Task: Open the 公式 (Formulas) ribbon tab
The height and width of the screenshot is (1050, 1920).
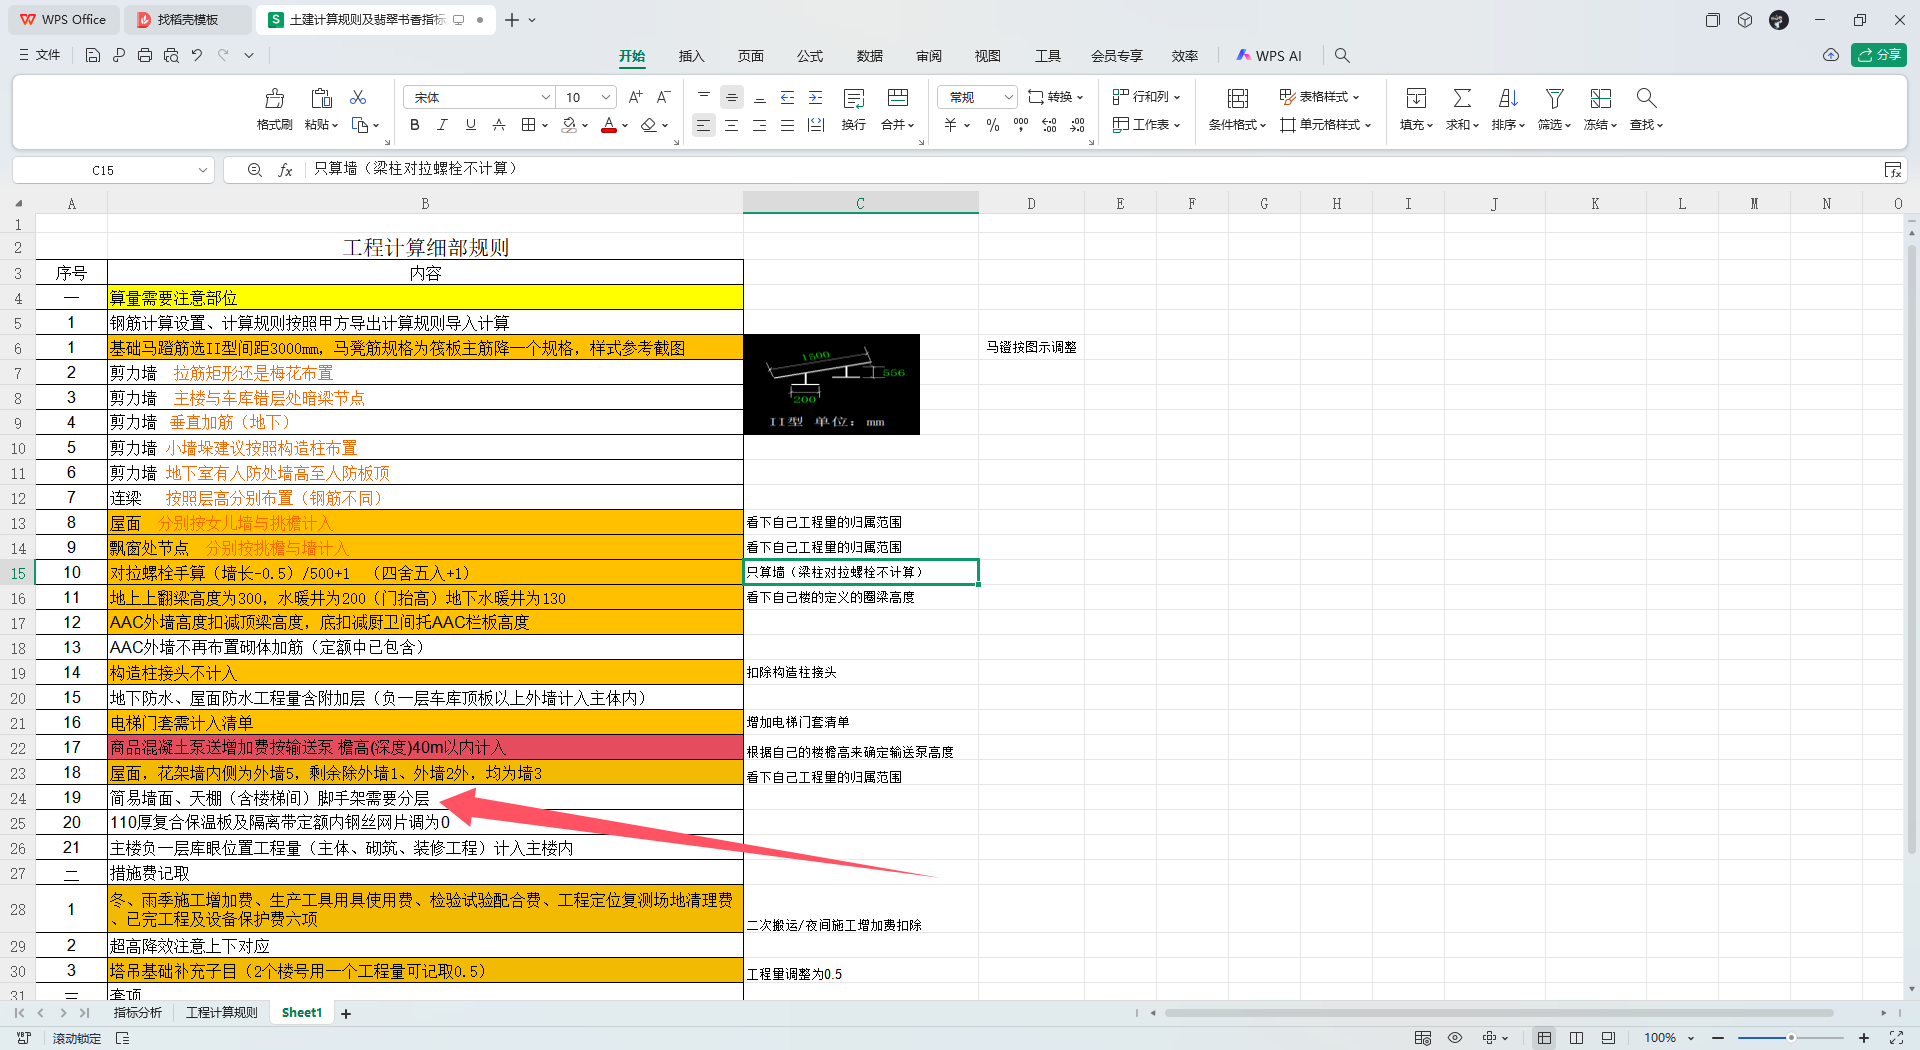Action: tap(810, 56)
